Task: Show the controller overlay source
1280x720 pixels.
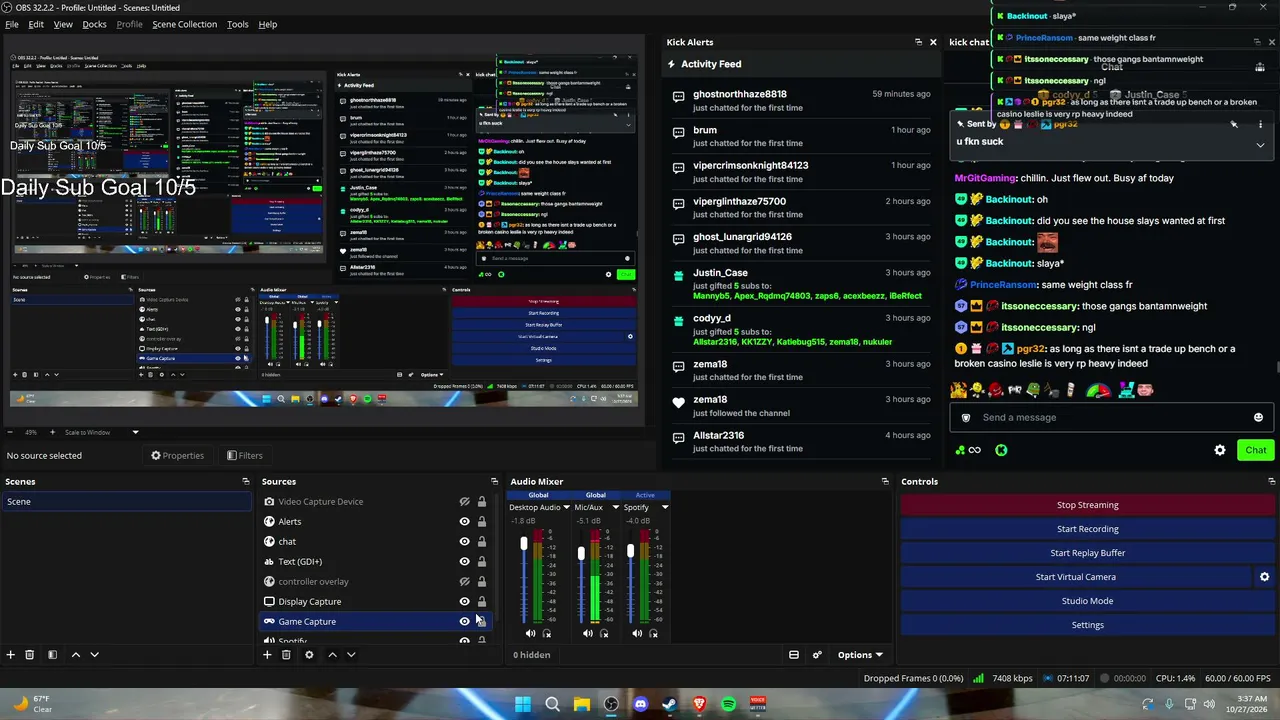Action: [464, 582]
